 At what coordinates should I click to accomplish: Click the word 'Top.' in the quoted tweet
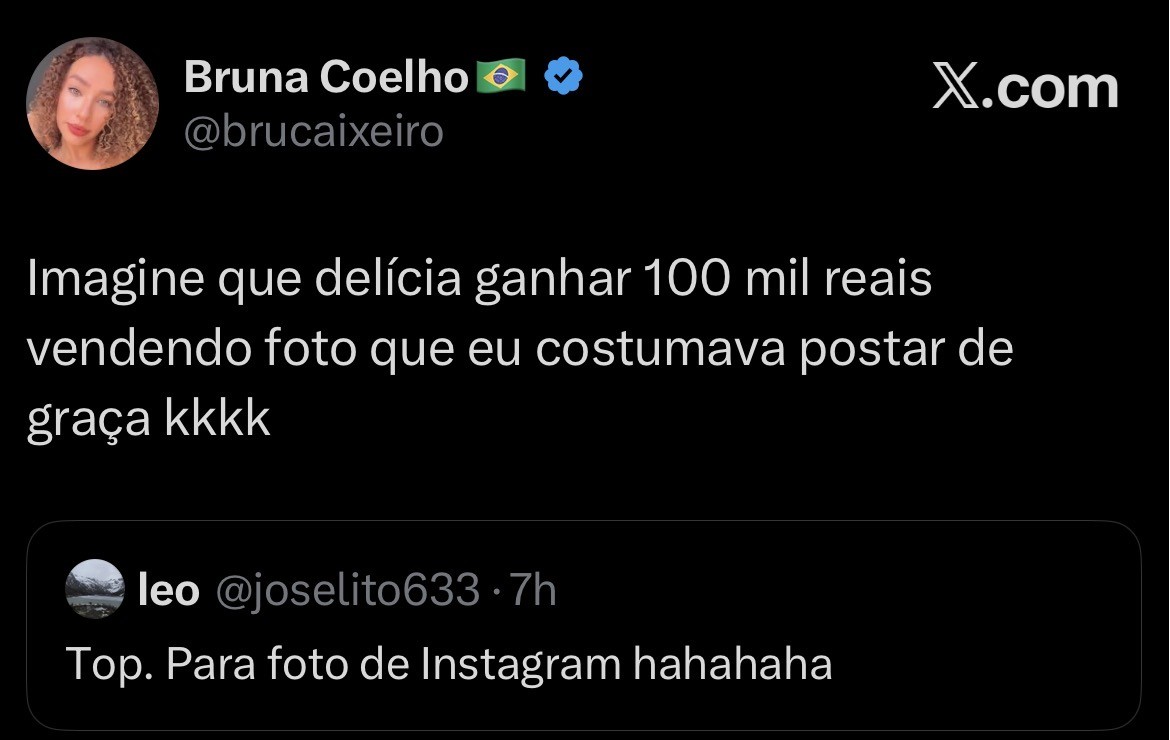[x=109, y=664]
